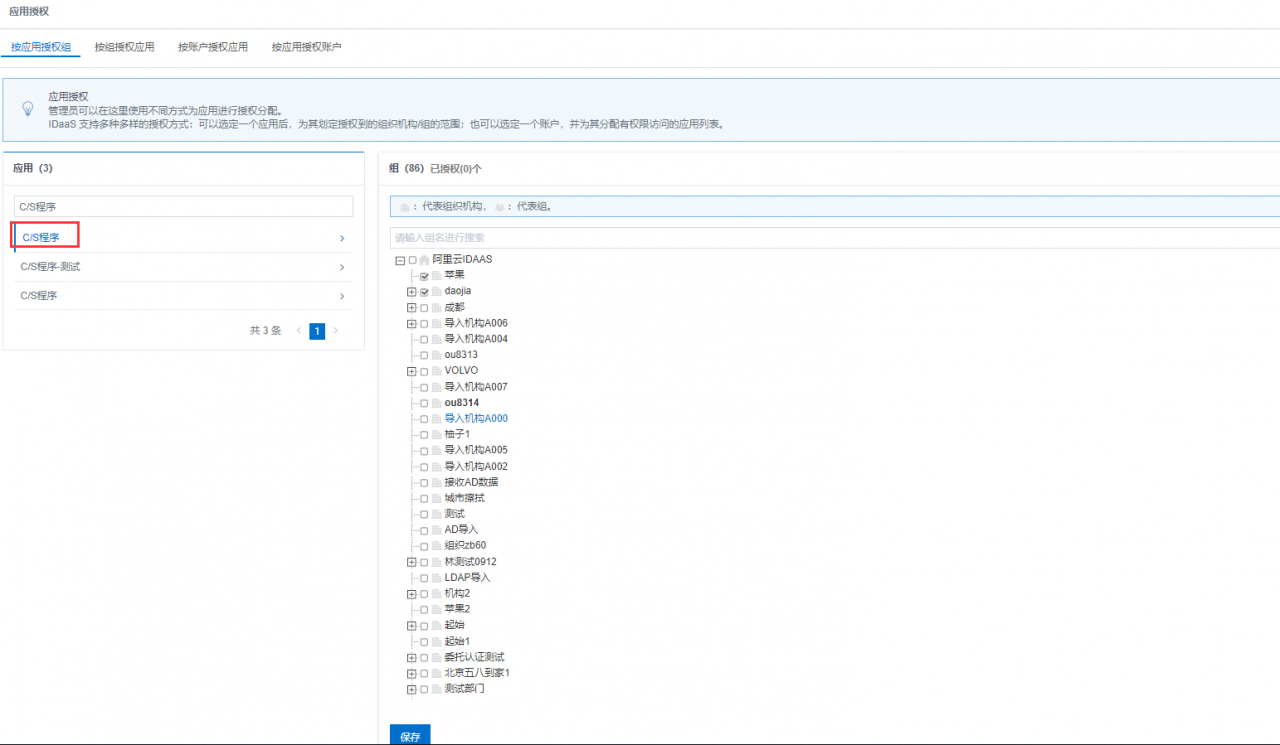Click the organization icon next to VOLVO
This screenshot has height=745, width=1280.
pos(436,371)
